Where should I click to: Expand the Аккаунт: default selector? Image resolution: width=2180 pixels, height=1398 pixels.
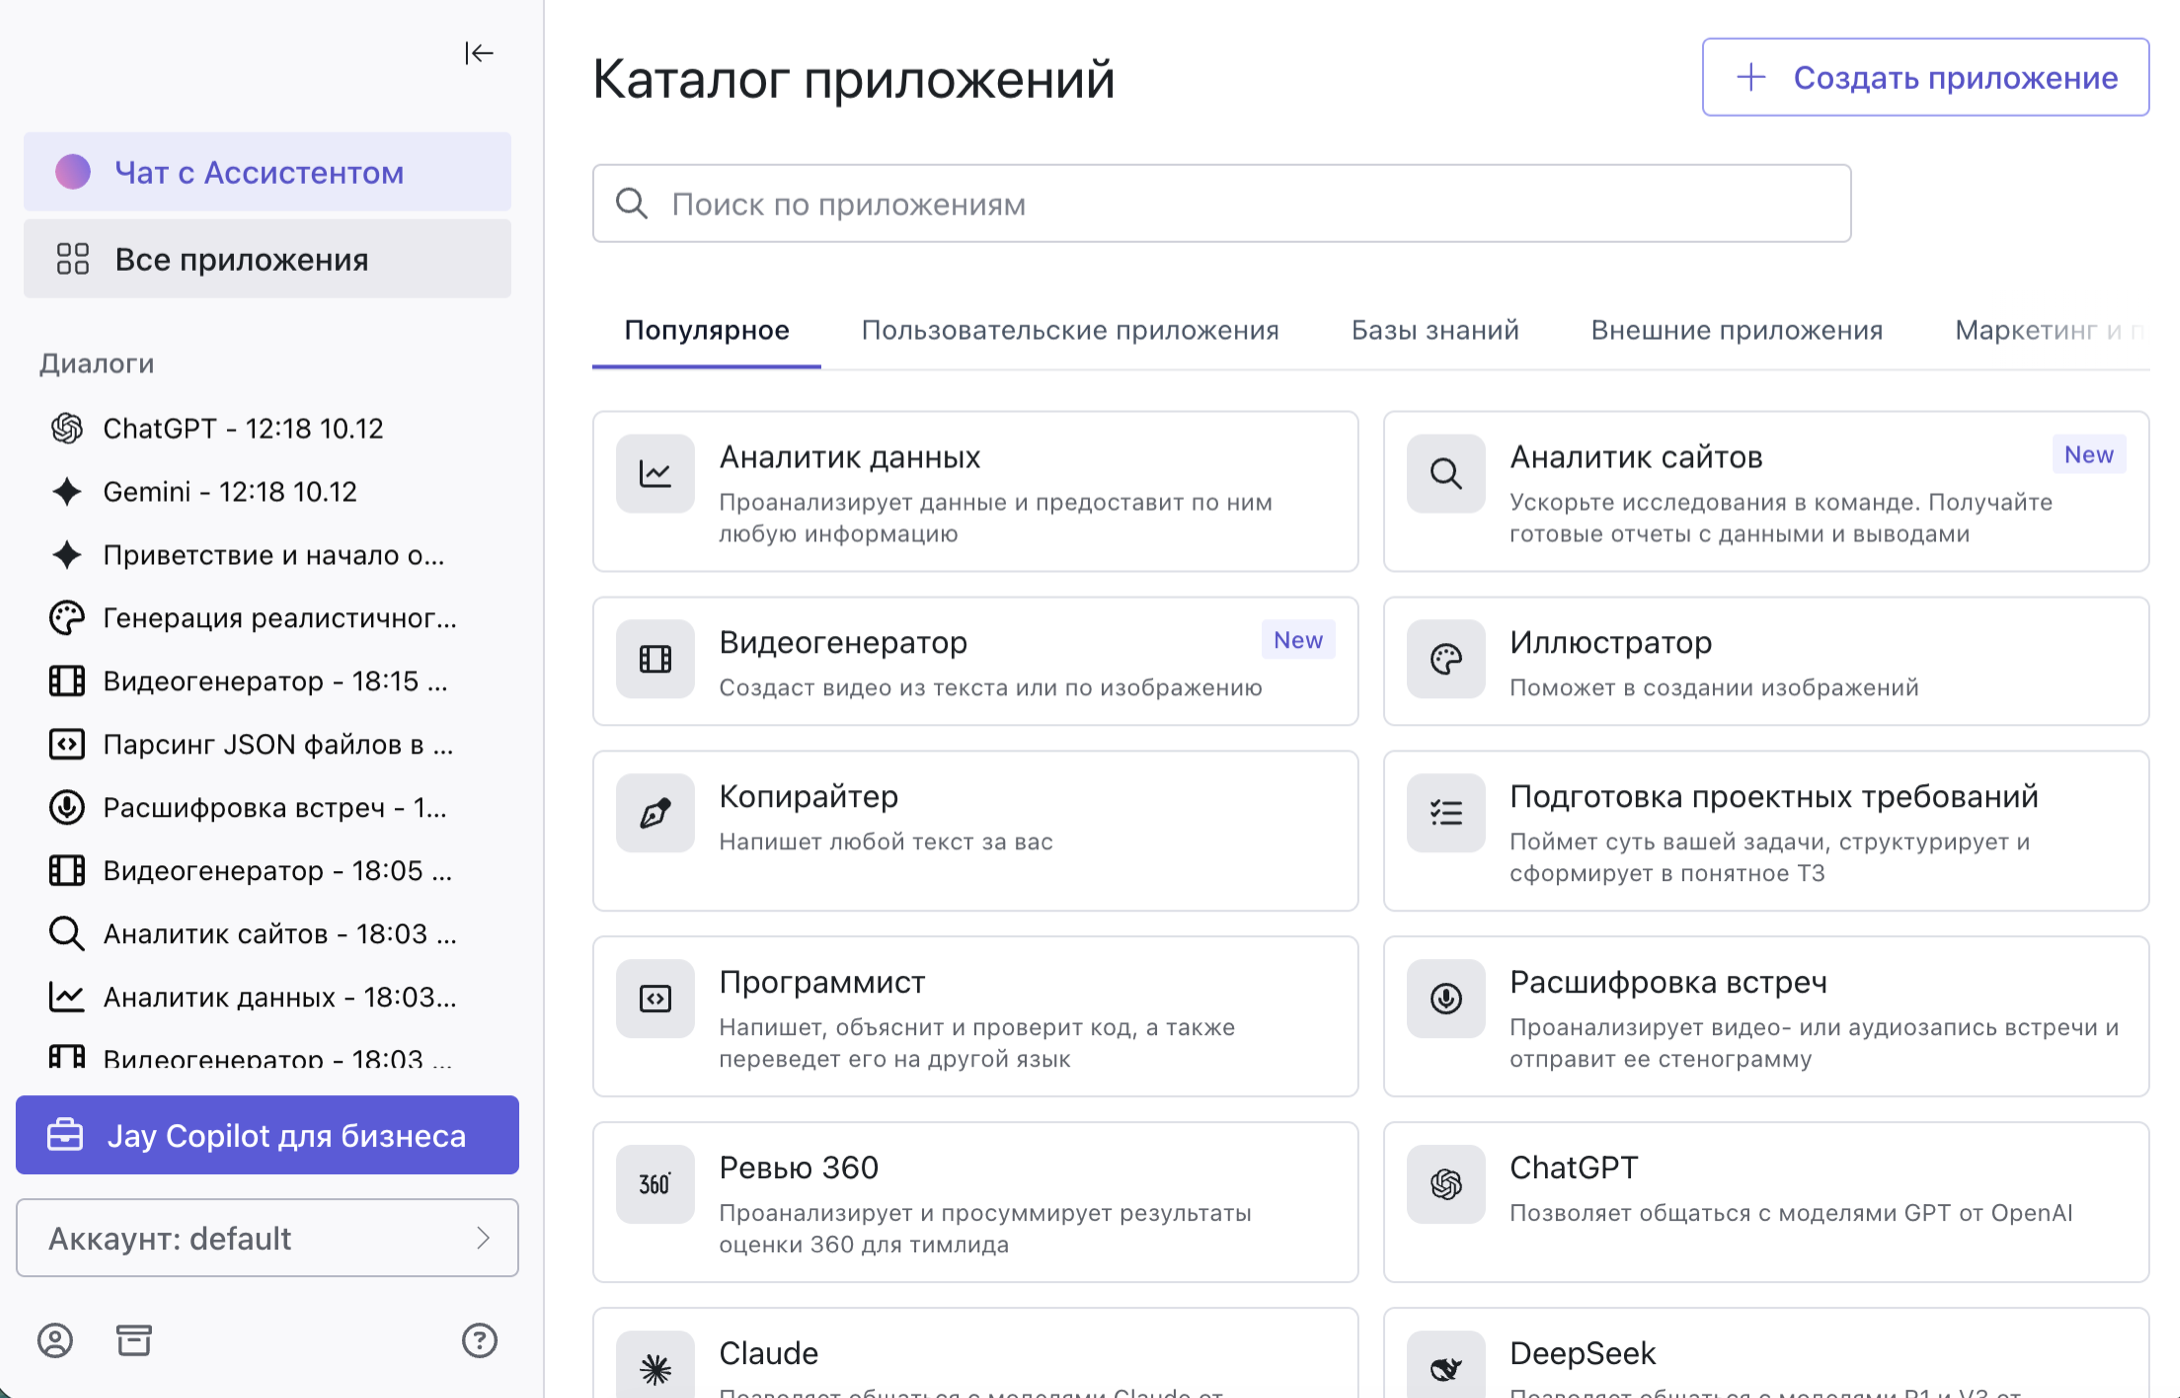[x=267, y=1238]
